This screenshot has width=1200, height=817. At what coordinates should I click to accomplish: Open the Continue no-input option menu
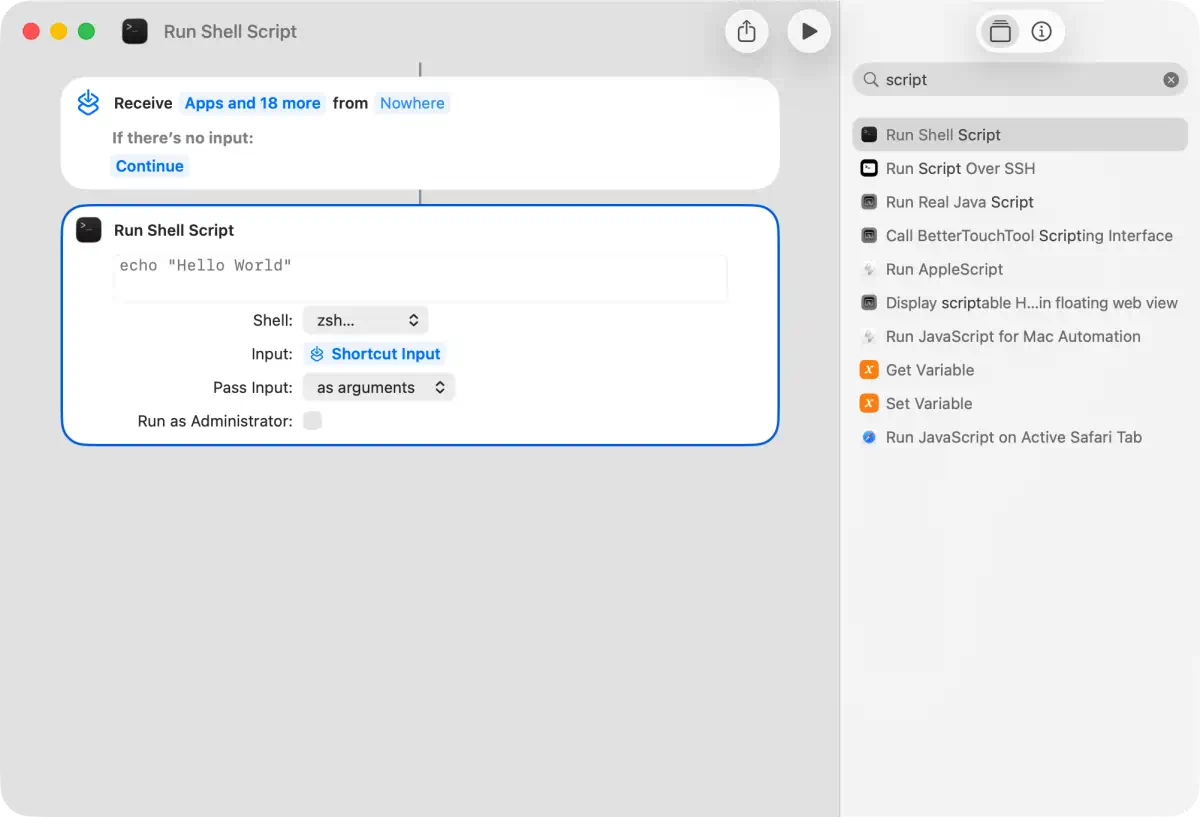coord(150,166)
